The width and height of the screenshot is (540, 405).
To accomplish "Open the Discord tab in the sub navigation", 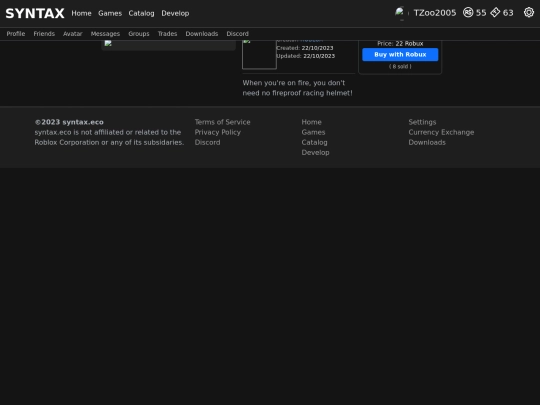I will point(237,34).
